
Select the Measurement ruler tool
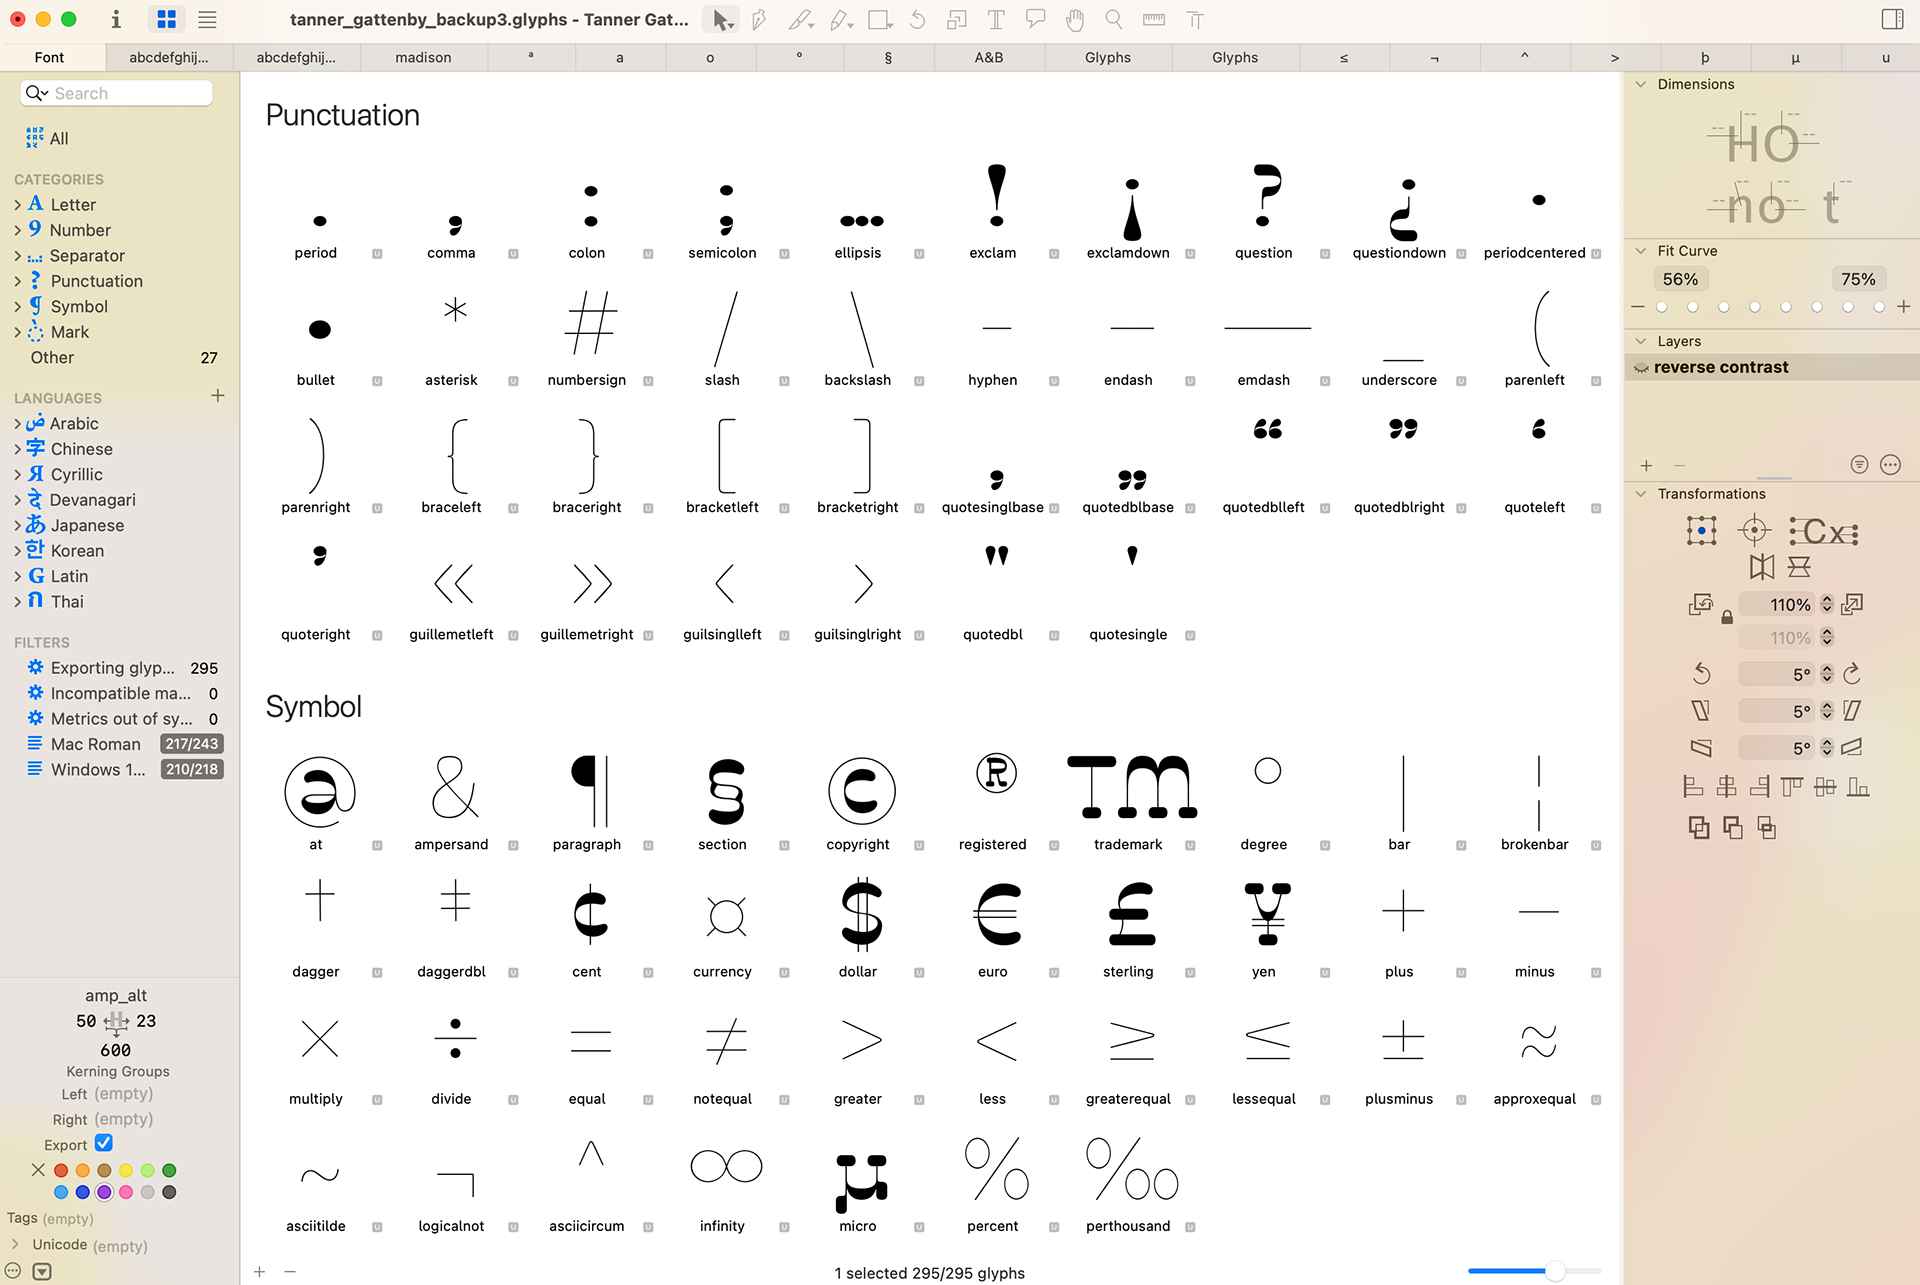click(x=1154, y=19)
